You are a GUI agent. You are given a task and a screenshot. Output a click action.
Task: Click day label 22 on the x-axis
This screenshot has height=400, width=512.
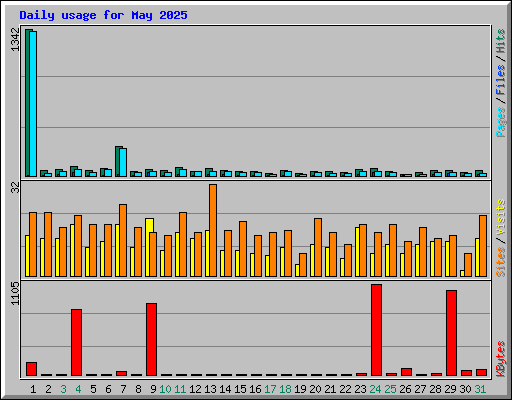(345, 389)
